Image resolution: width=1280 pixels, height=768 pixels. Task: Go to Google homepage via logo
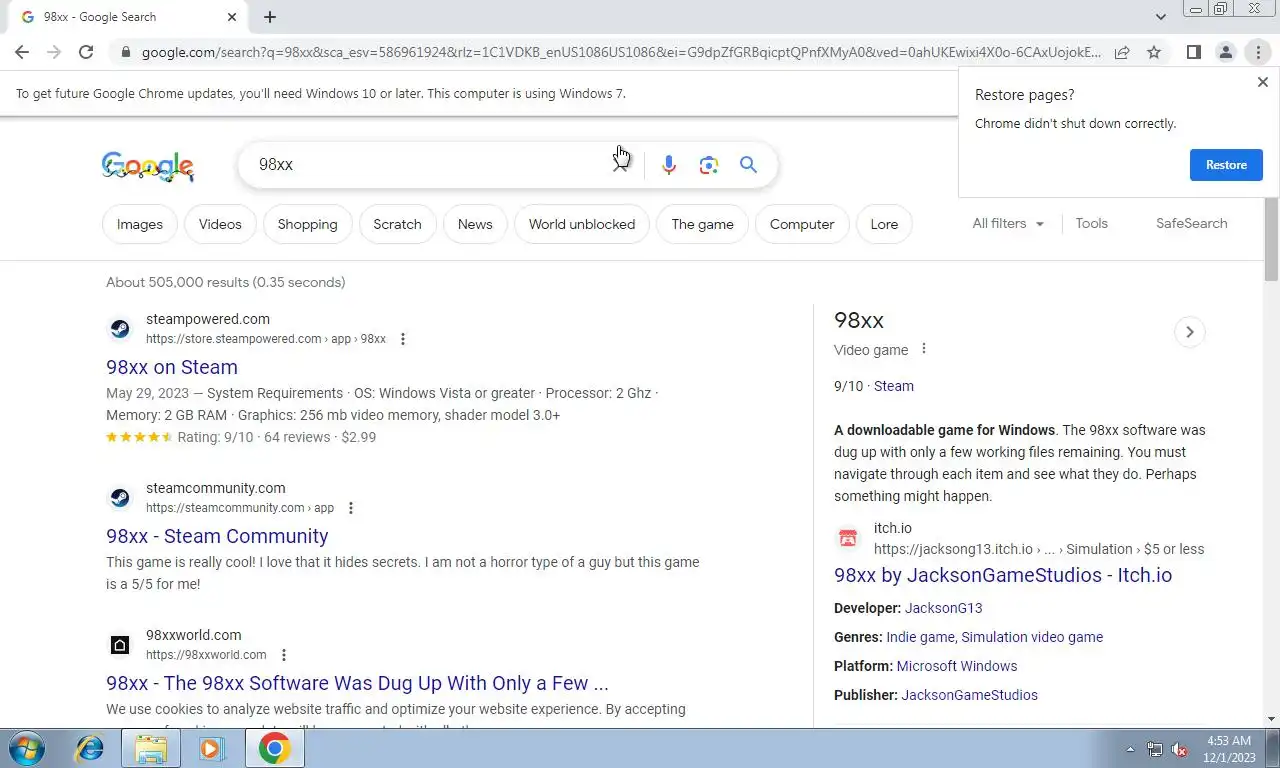pos(148,166)
